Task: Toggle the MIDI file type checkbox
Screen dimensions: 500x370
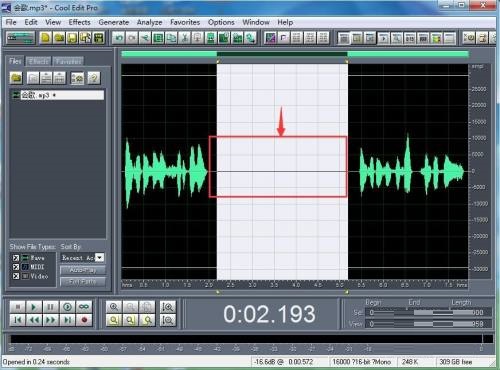Action: pyautogui.click(x=16, y=267)
